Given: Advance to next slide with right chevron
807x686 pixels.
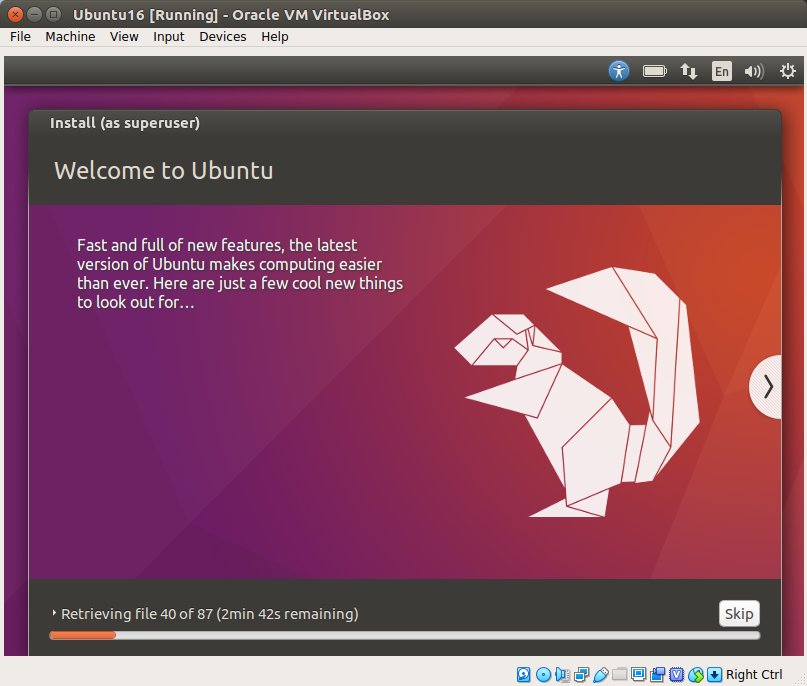Looking at the screenshot, I should click(x=766, y=386).
